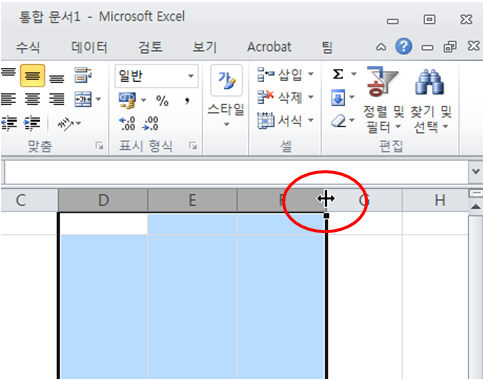Apply percent style
Screen dimensions: 483x380
coord(162,100)
